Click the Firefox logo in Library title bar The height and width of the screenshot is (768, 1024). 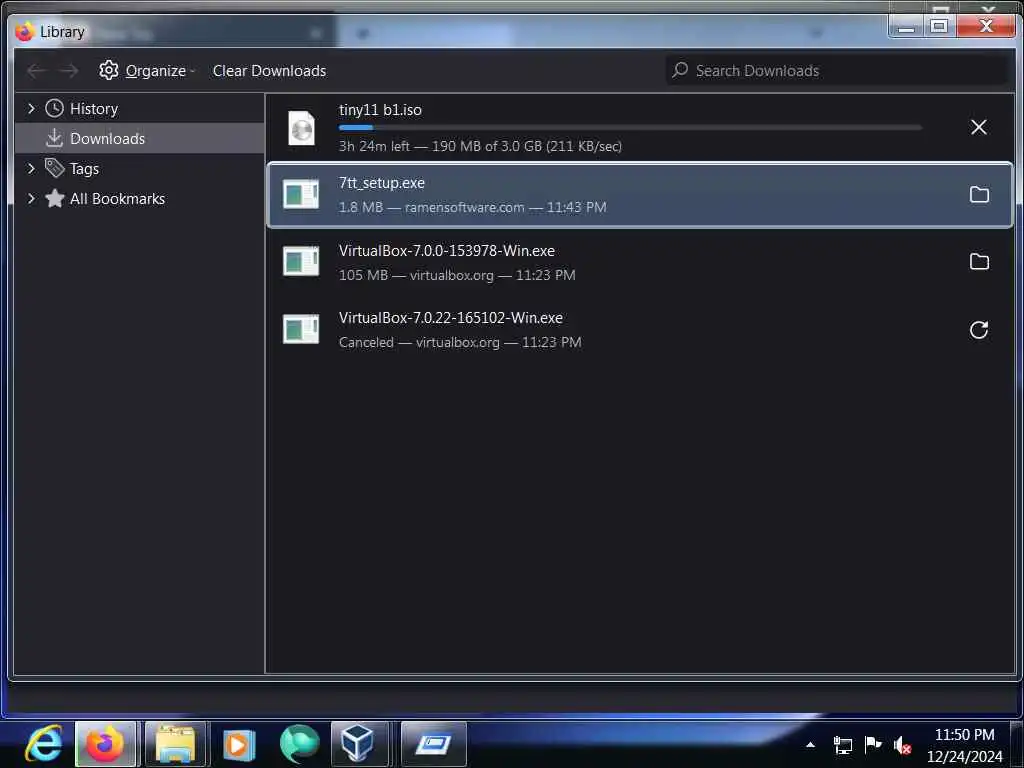(x=24, y=31)
